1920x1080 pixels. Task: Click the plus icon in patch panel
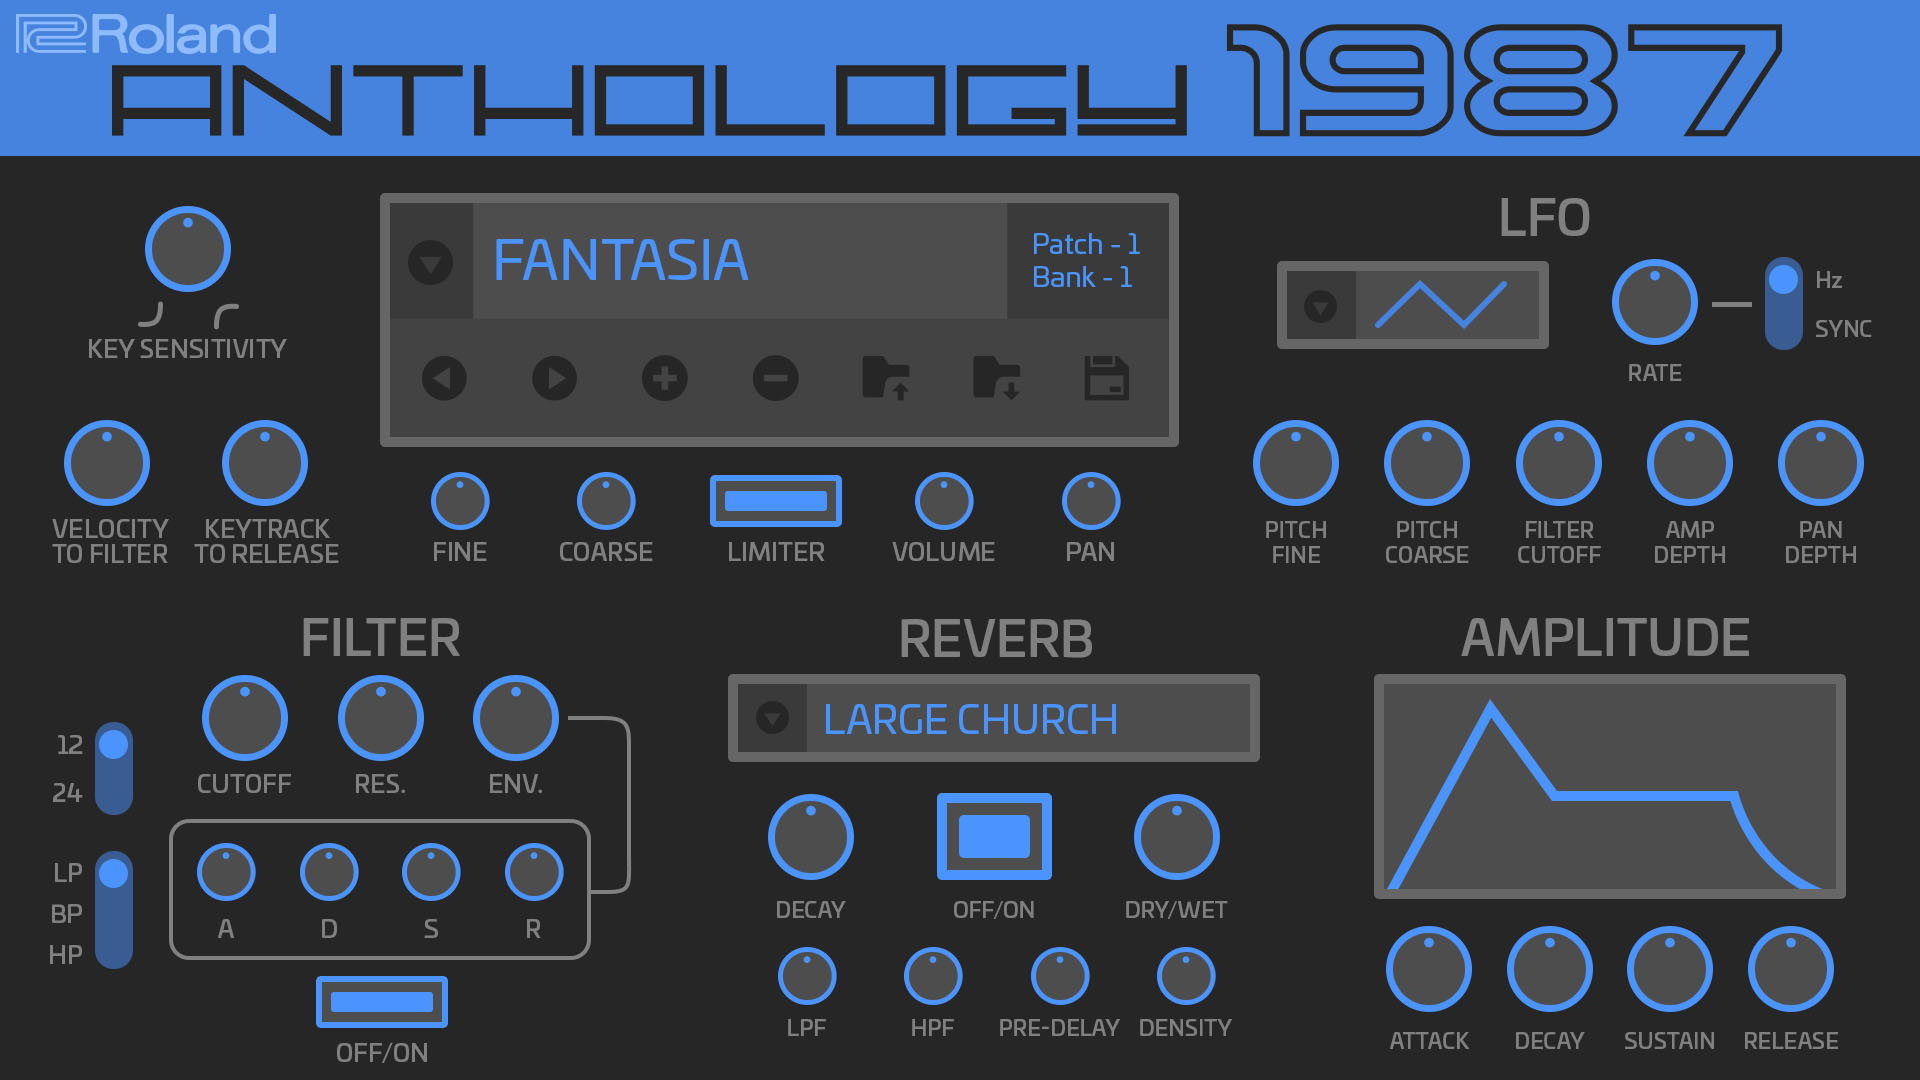pyautogui.click(x=665, y=379)
